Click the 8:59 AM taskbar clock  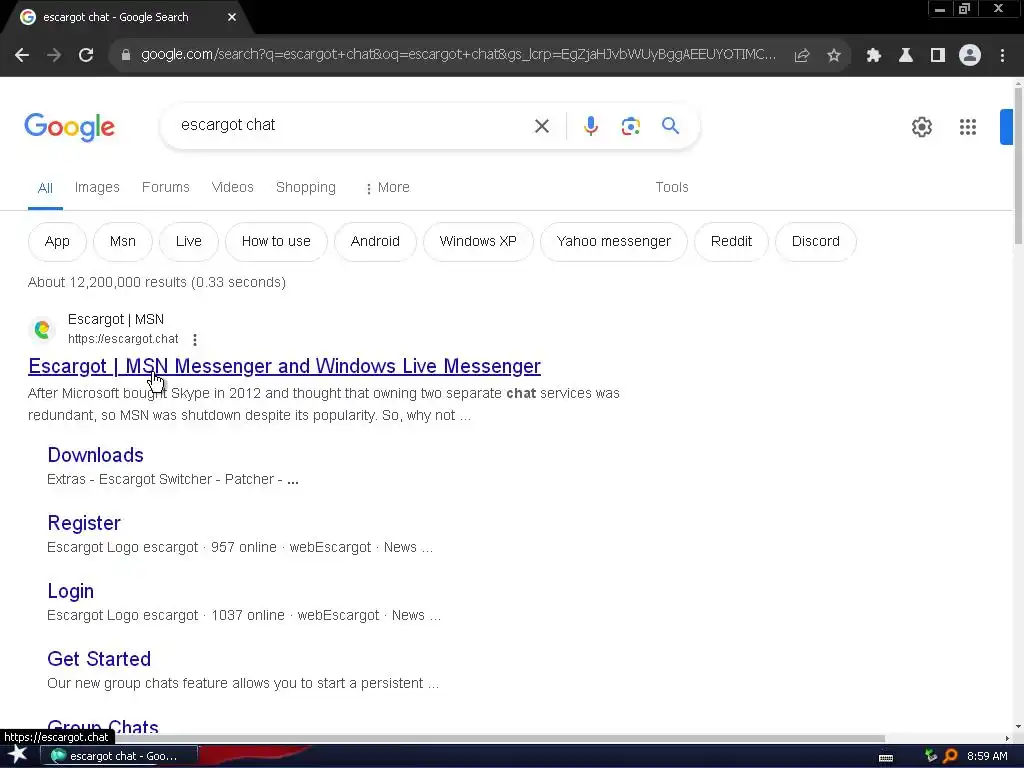[987, 756]
